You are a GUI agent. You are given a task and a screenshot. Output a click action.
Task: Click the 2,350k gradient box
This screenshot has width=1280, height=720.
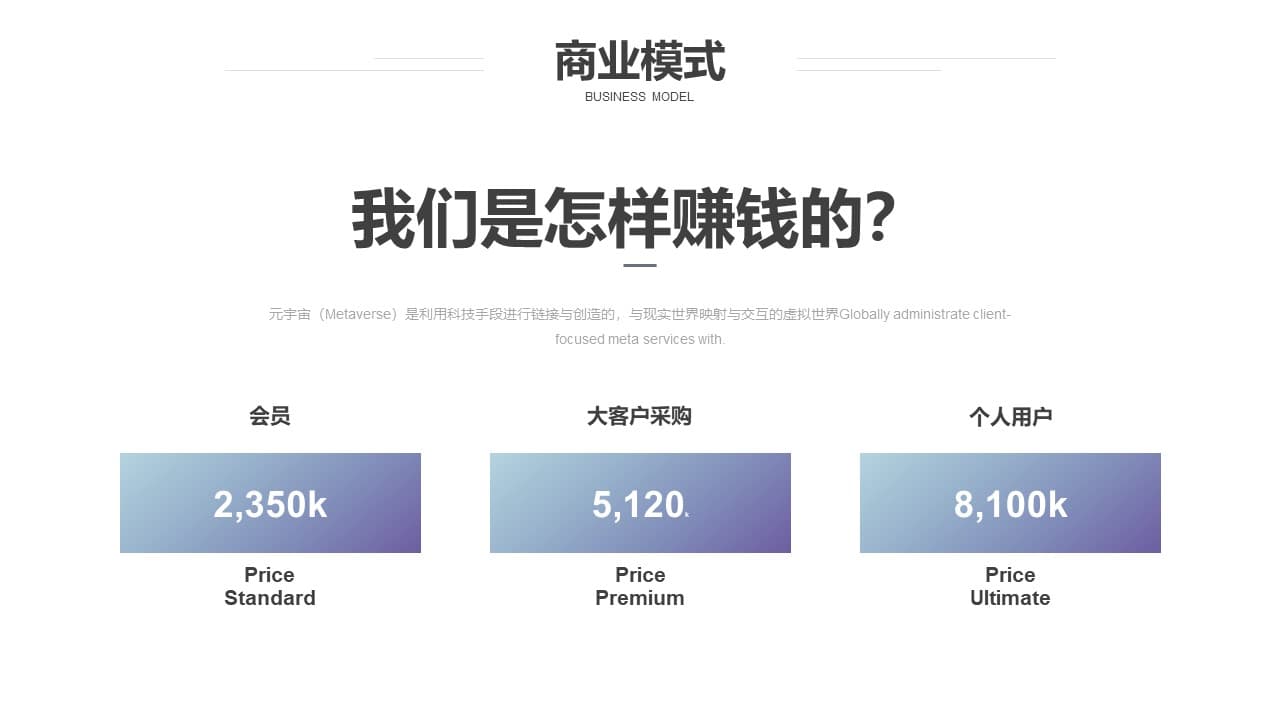pos(270,503)
